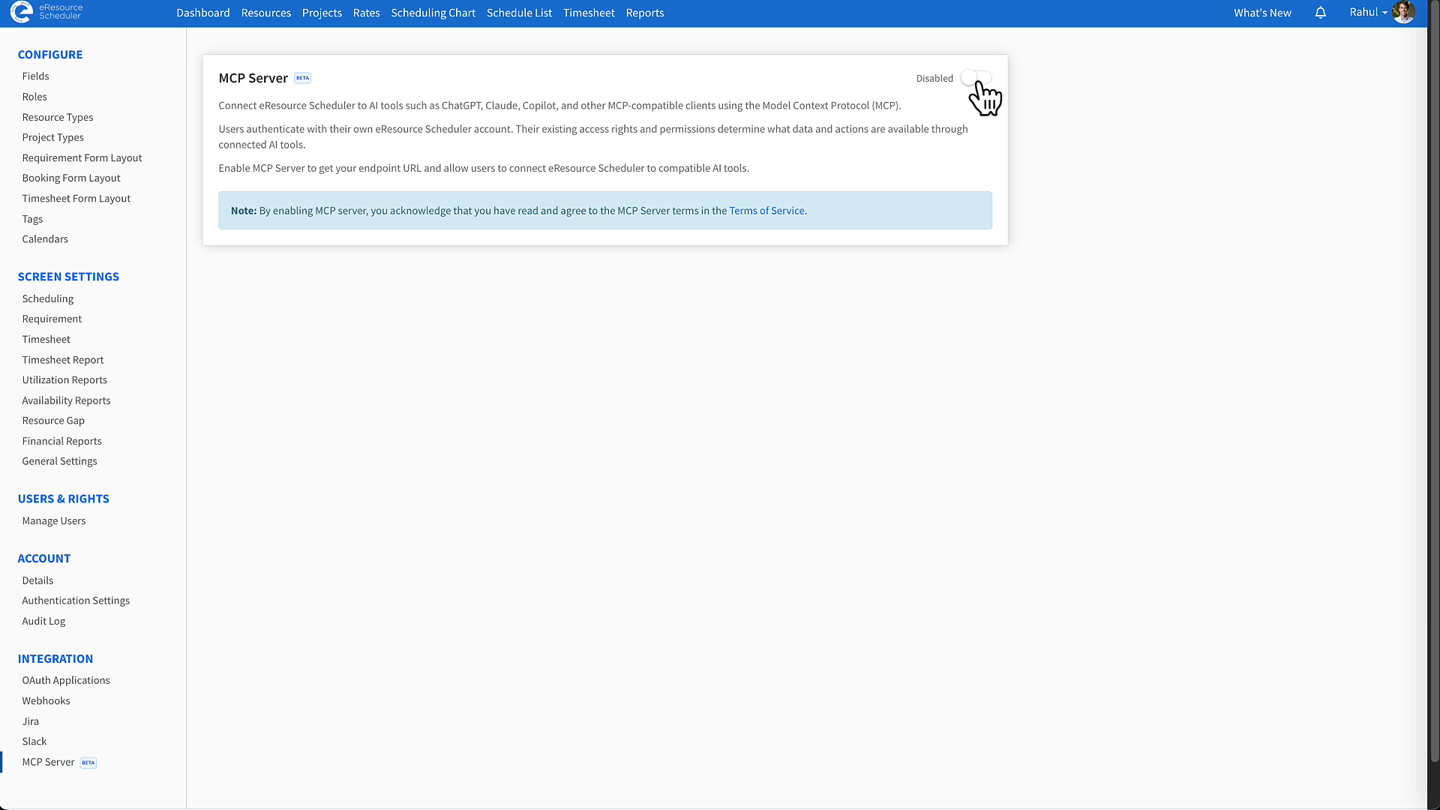Click the vertical page scrollbar
The height and width of the screenshot is (810, 1440).
tap(1433, 380)
